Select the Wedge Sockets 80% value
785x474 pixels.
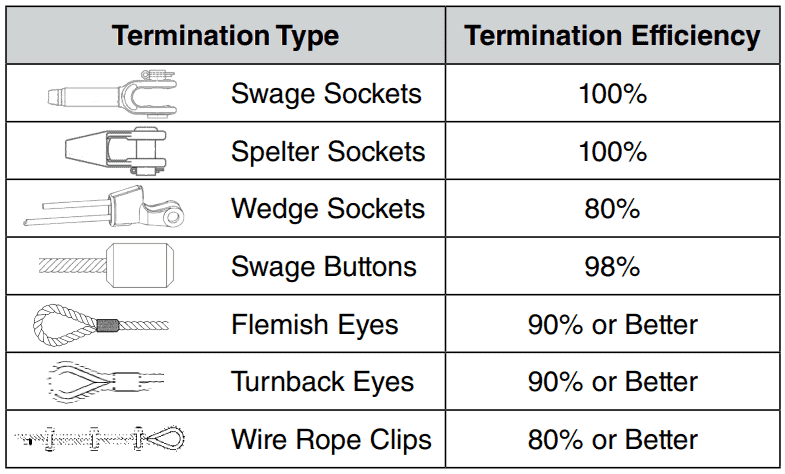(x=612, y=209)
